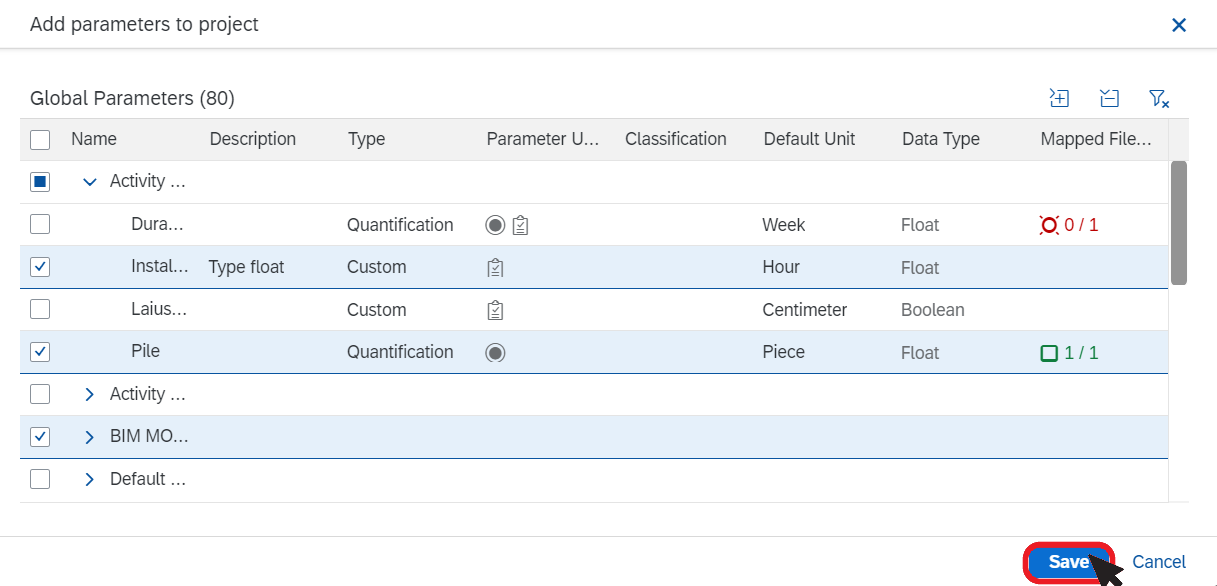Click the expand all rows icon
Image resolution: width=1217 pixels, height=586 pixels.
(1059, 98)
